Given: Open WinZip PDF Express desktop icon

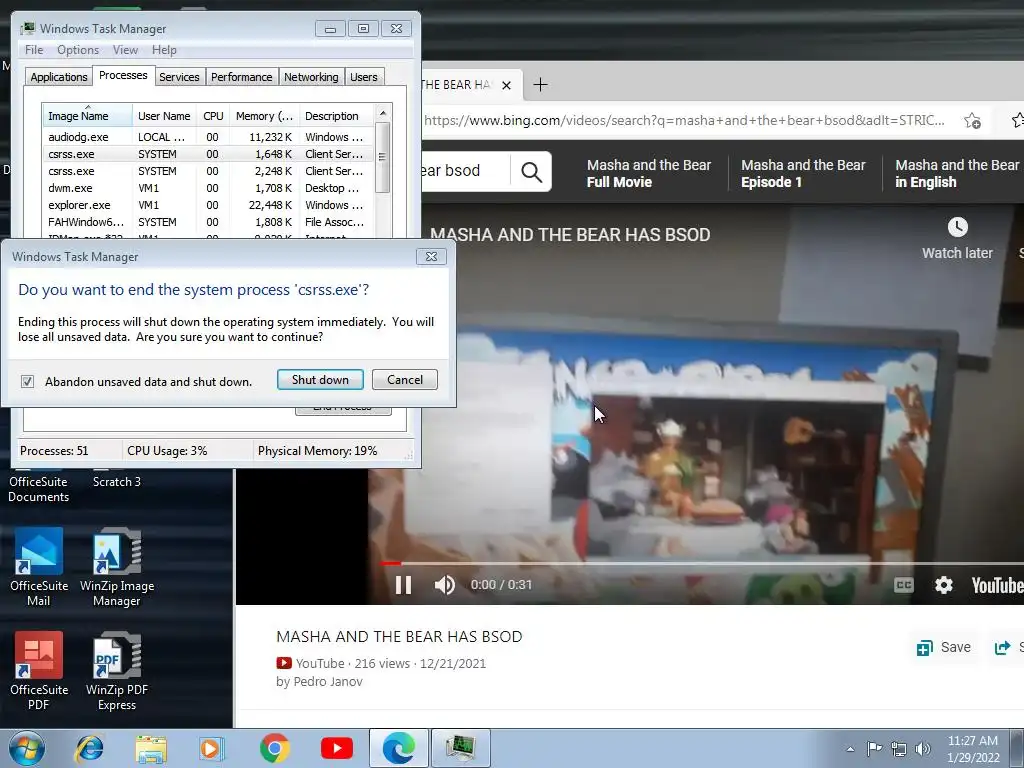Looking at the screenshot, I should (x=117, y=671).
